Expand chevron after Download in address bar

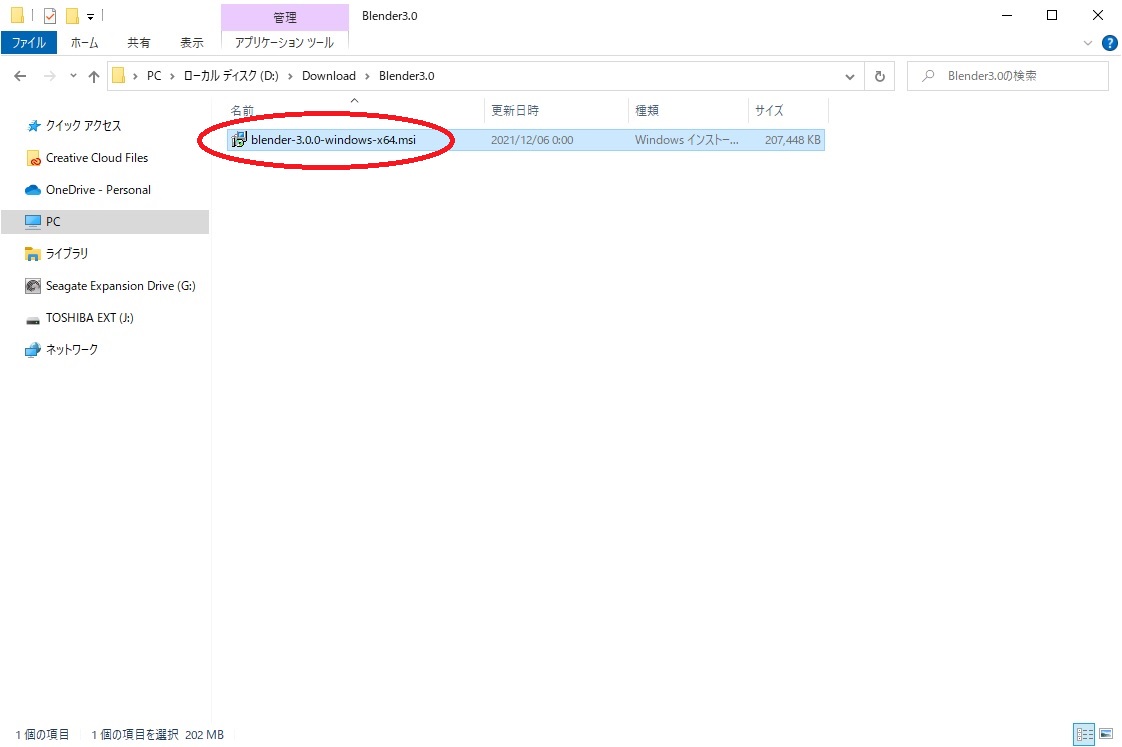coord(367,76)
